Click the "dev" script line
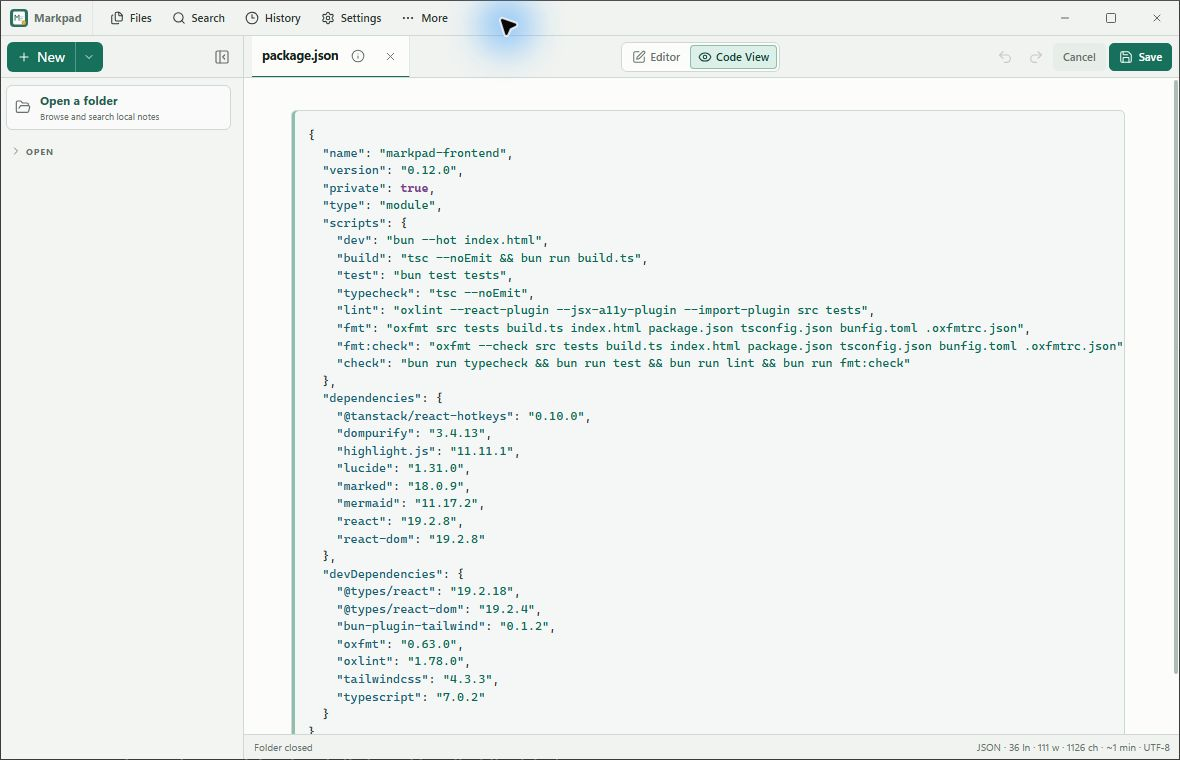Image resolution: width=1180 pixels, height=760 pixels. pos(442,240)
